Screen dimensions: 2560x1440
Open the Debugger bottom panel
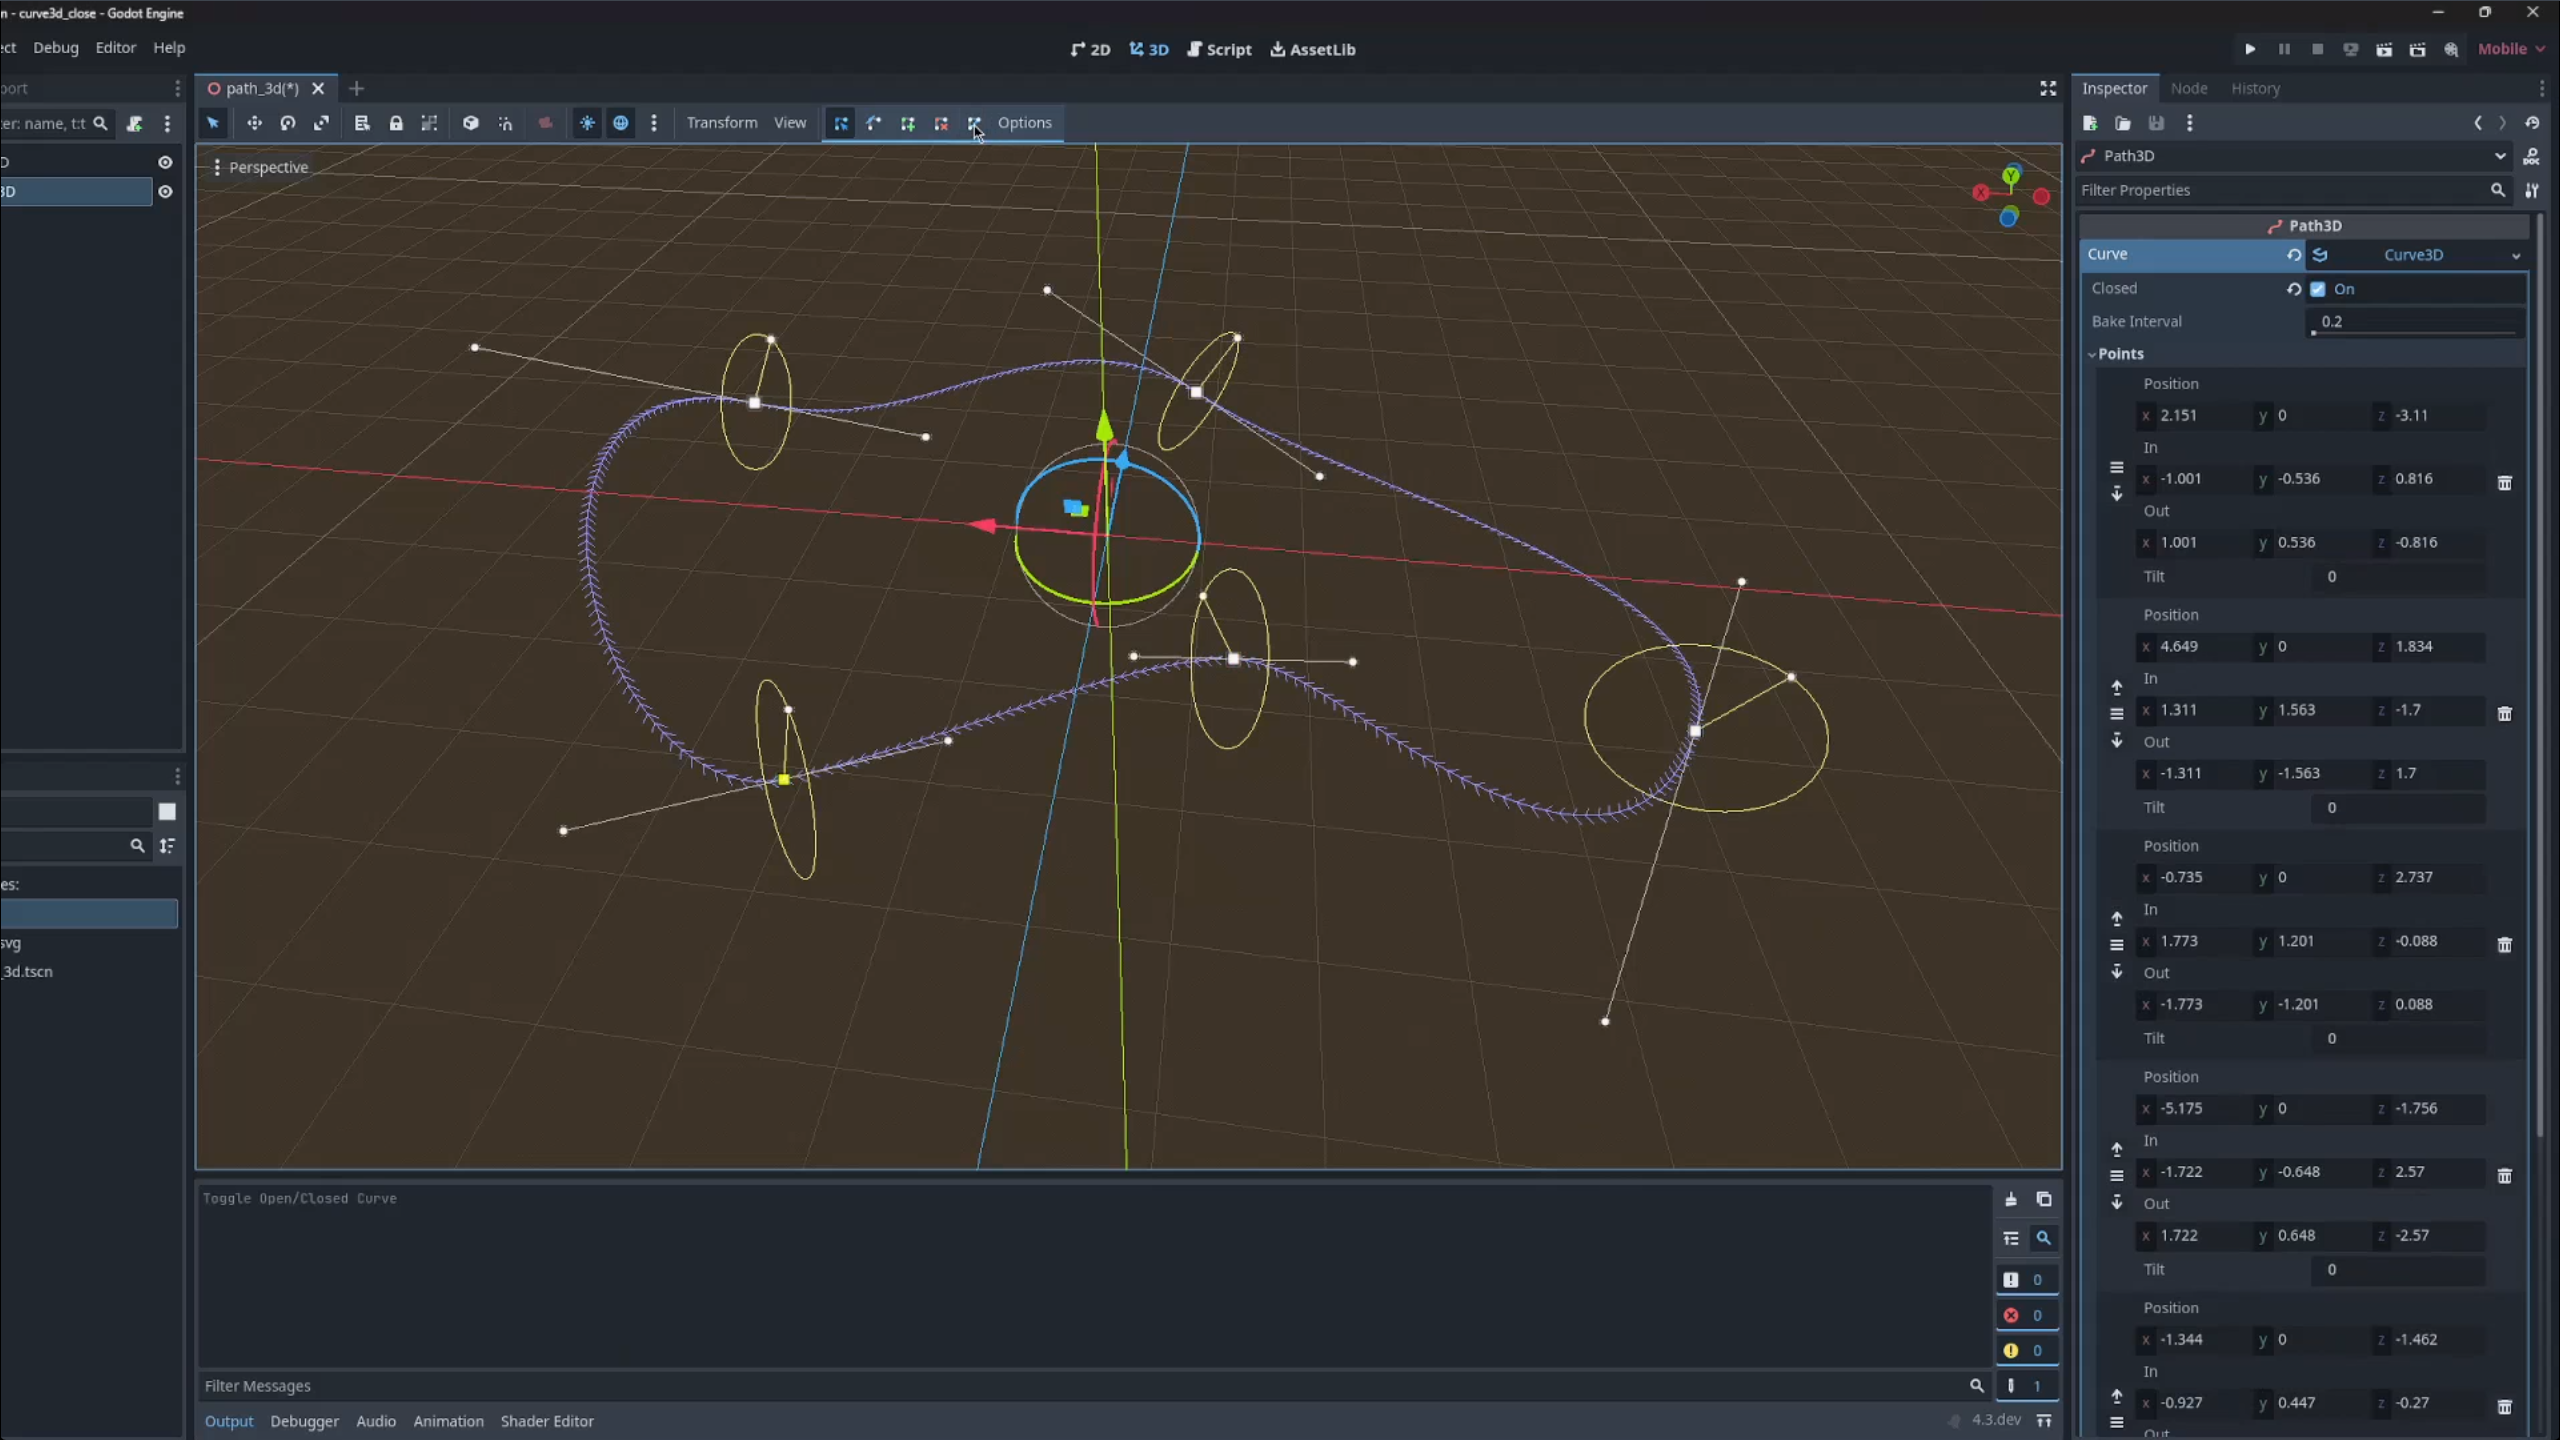[x=304, y=1421]
